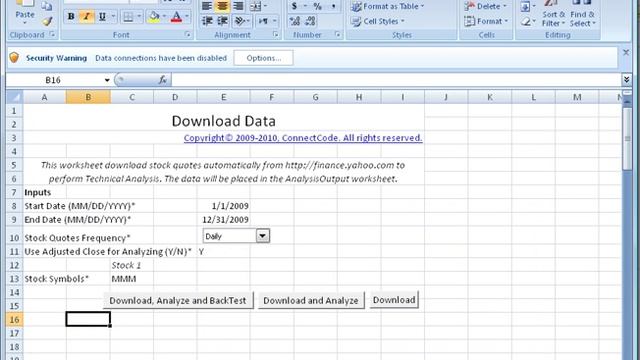Open Font dialog launcher
Viewport: 640px width, 360px height.
tap(188, 35)
